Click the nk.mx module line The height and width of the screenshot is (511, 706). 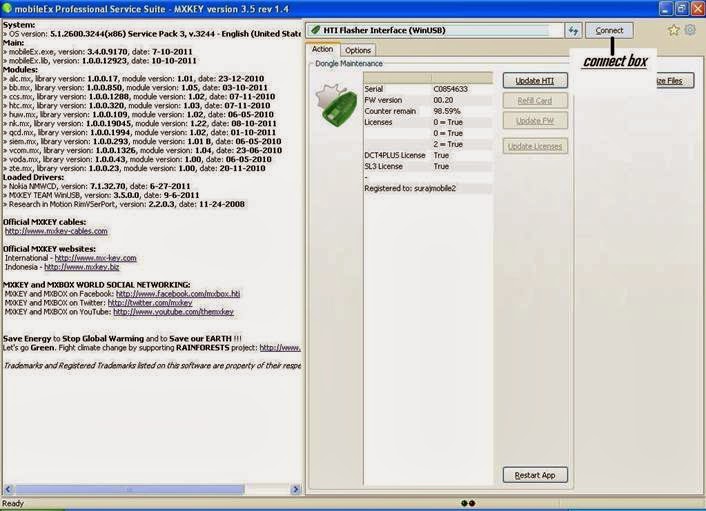point(140,123)
